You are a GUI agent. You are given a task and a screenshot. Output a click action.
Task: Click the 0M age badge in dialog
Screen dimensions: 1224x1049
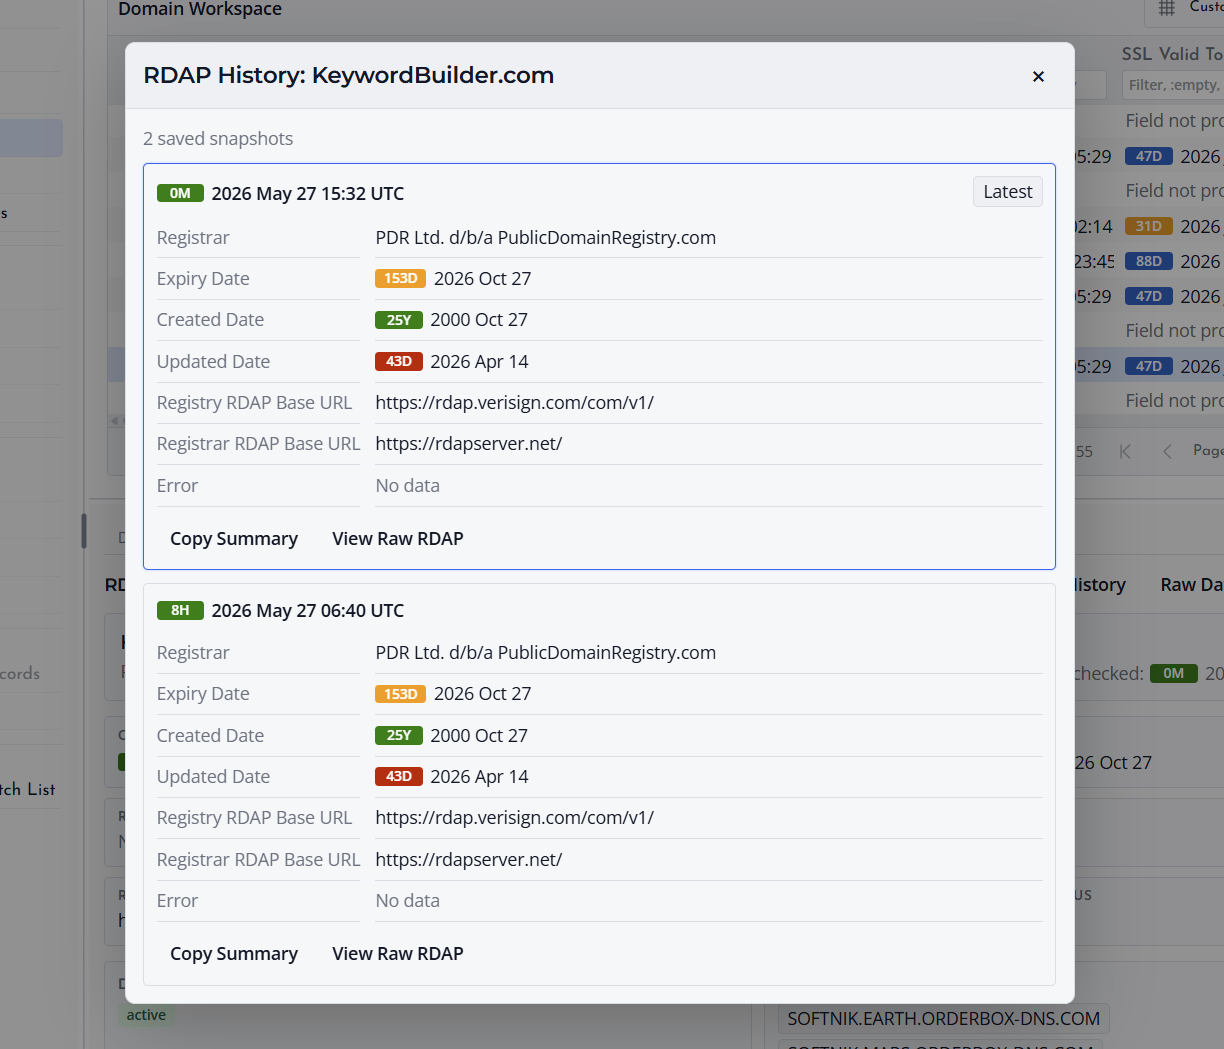tap(180, 193)
